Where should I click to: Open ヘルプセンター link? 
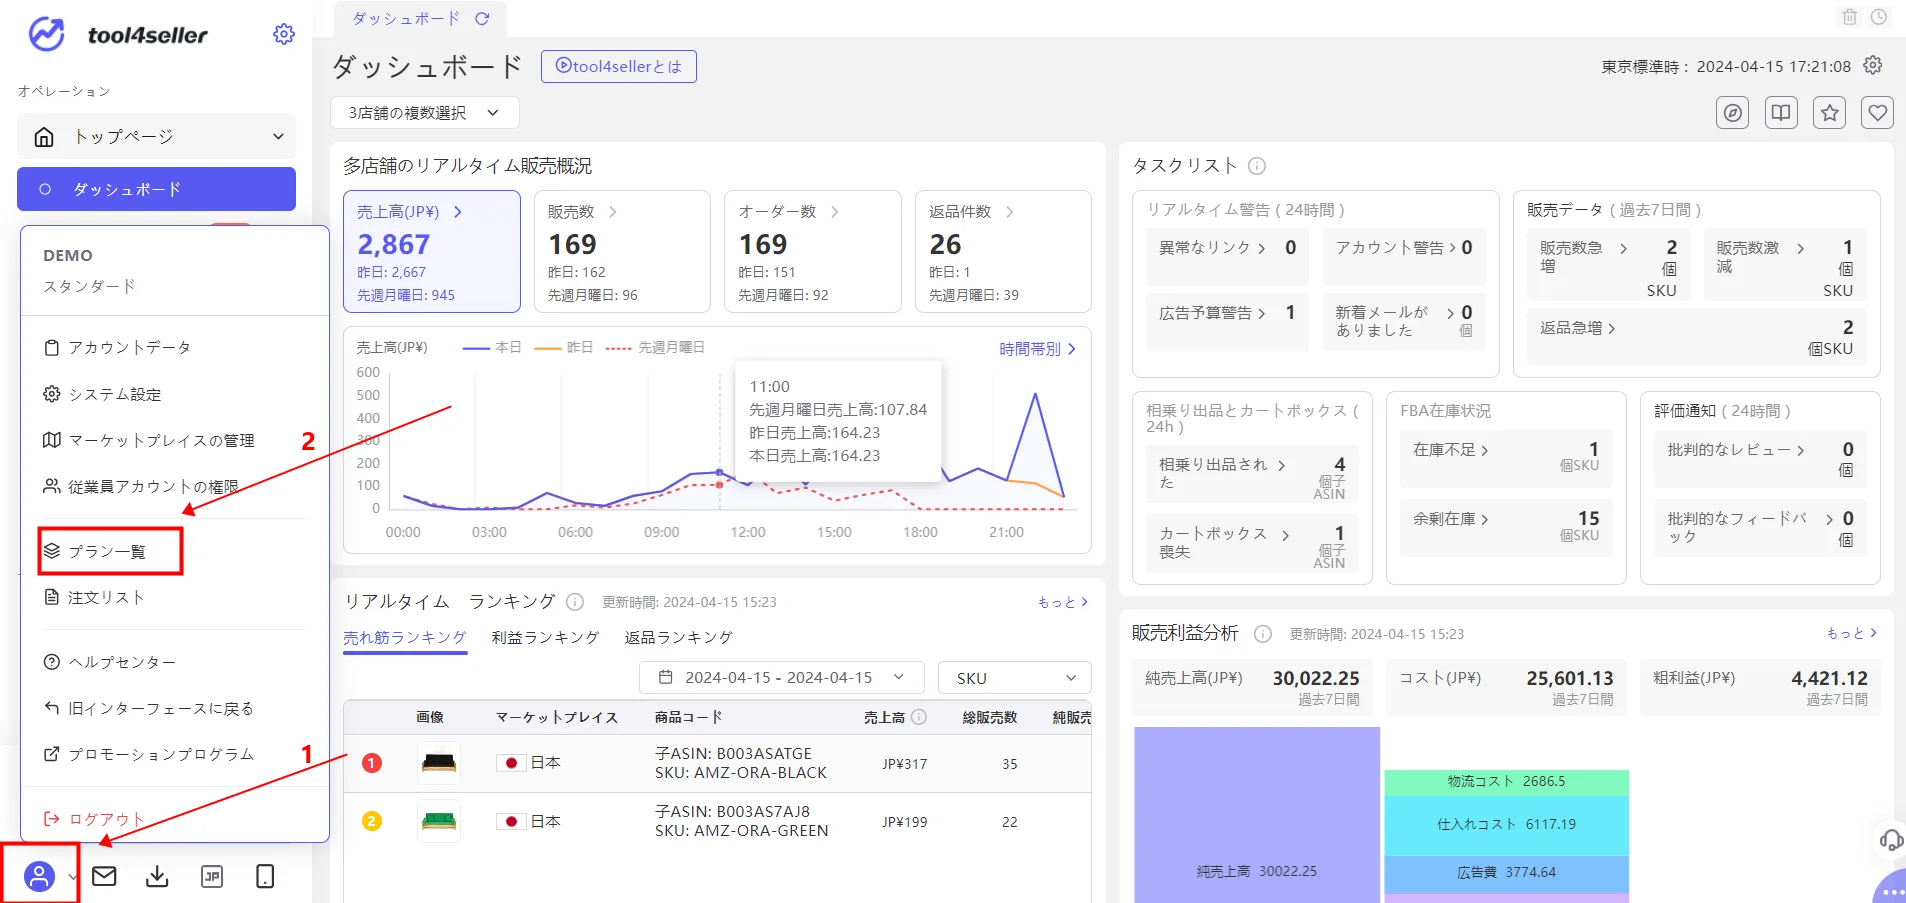point(109,662)
